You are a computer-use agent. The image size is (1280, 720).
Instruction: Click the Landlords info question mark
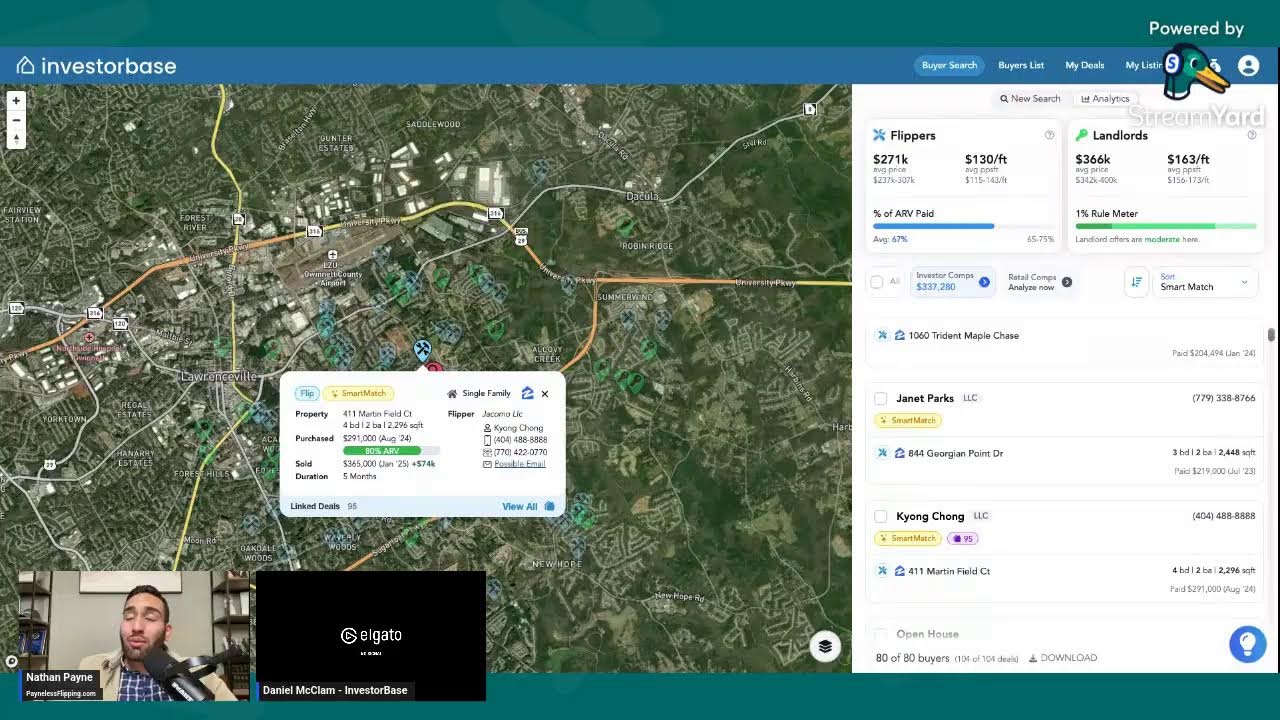point(1251,135)
